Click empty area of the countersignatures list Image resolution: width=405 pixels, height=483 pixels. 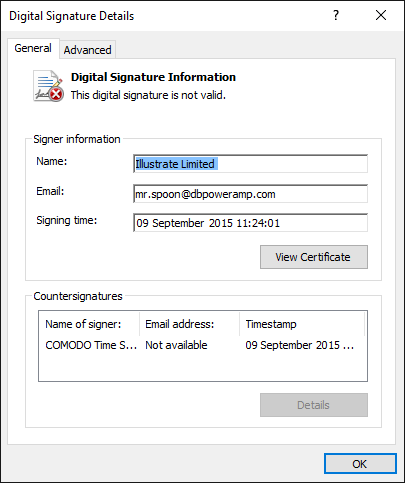click(202, 367)
